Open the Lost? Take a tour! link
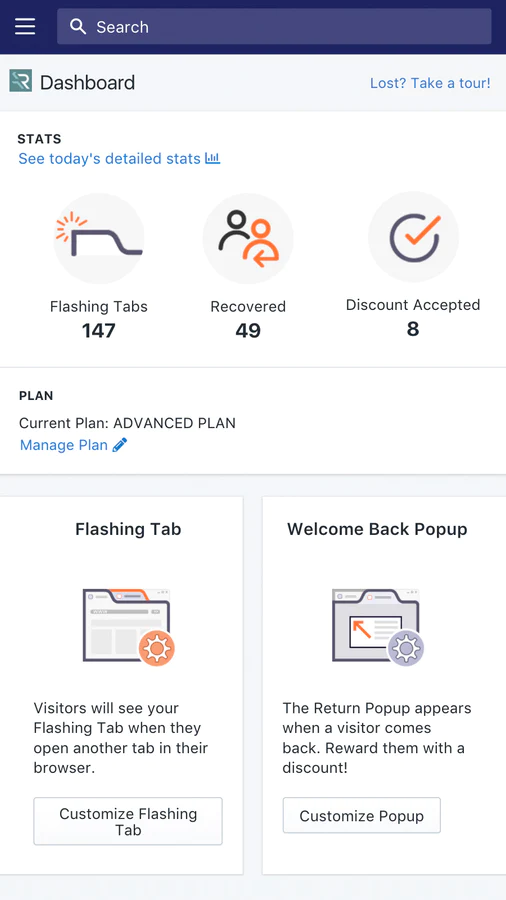This screenshot has width=506, height=900. [x=430, y=83]
